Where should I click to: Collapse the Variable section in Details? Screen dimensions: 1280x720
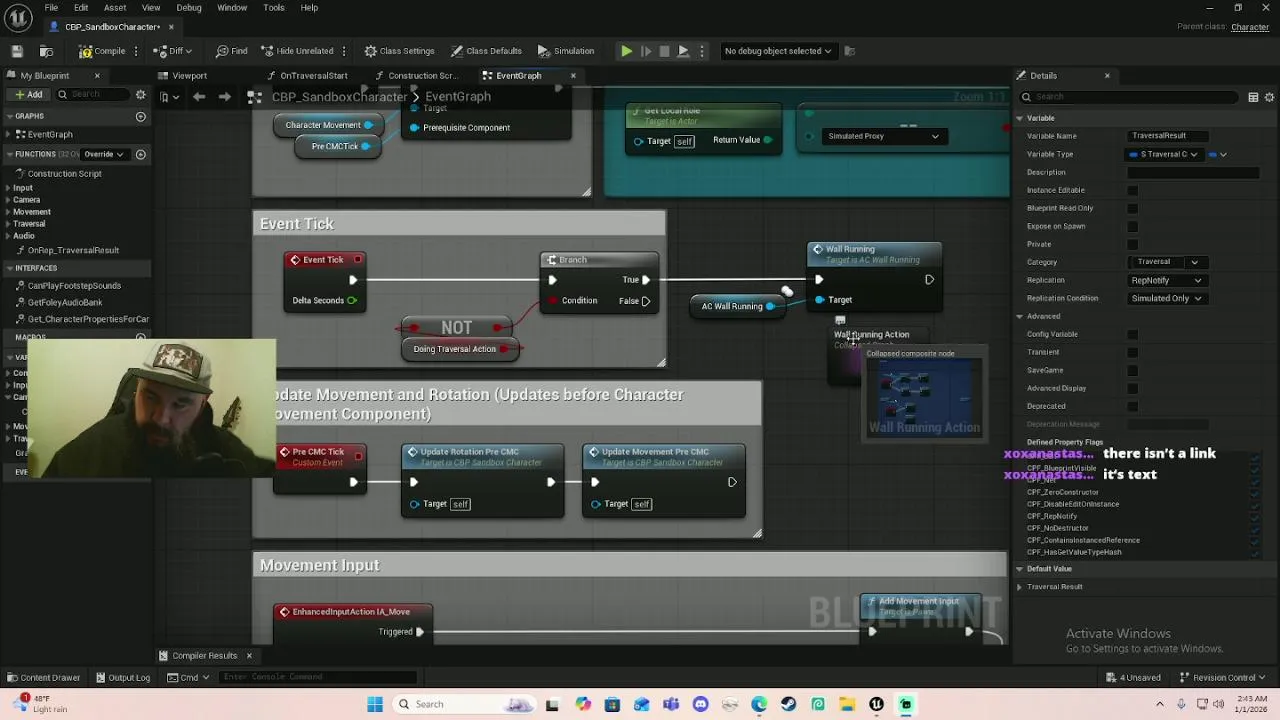tap(1019, 118)
